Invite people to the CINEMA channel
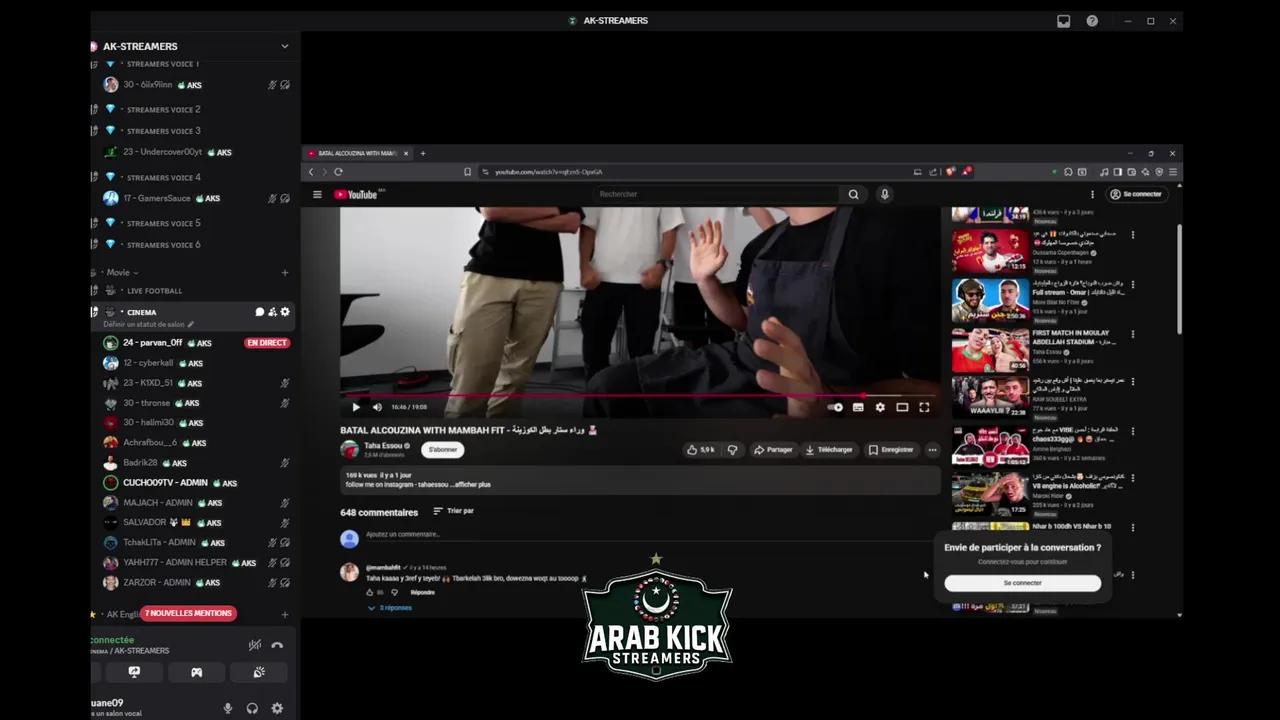The height and width of the screenshot is (720, 1280). coord(272,312)
